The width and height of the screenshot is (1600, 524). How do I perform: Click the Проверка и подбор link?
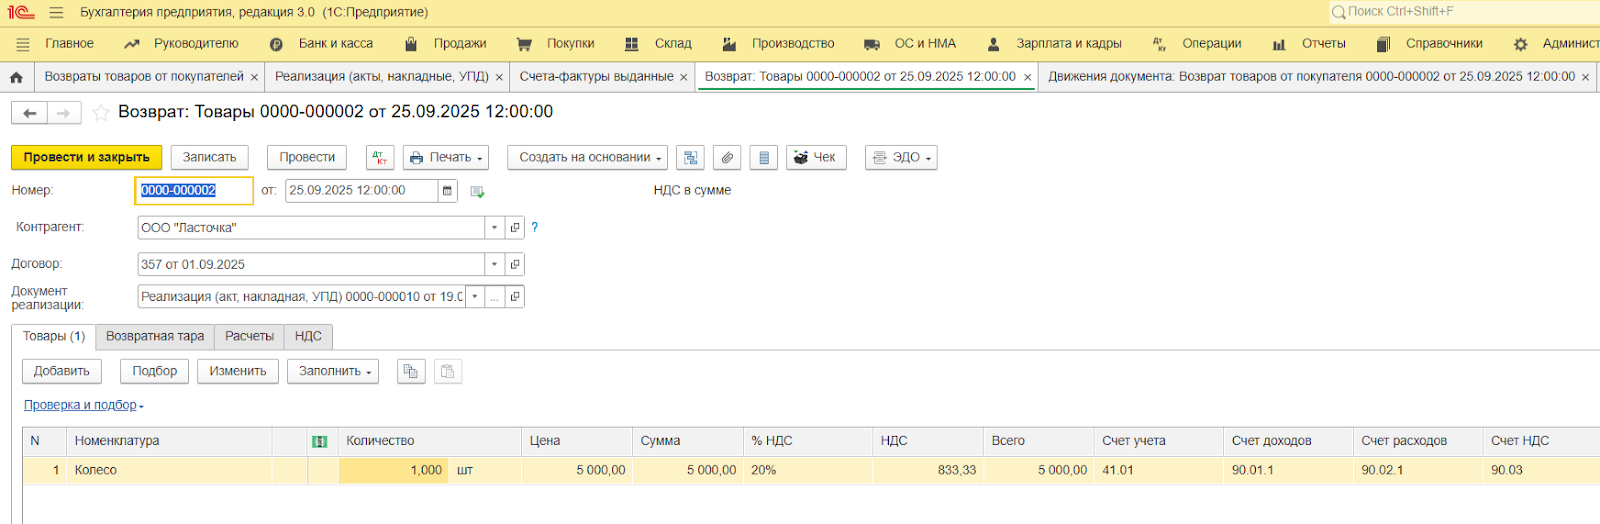(x=80, y=406)
